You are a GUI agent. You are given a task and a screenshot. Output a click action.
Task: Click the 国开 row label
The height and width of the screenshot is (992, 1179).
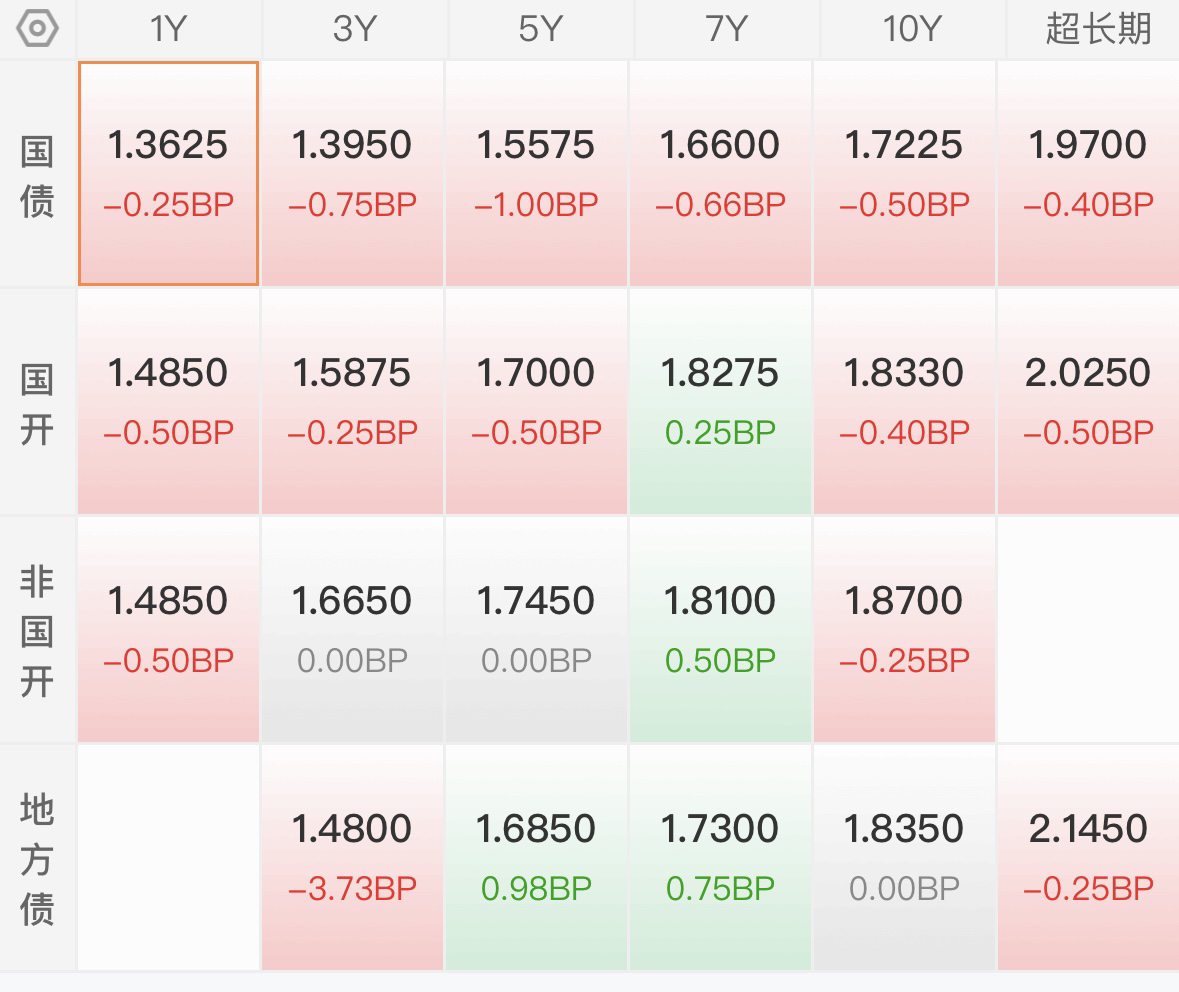37,403
